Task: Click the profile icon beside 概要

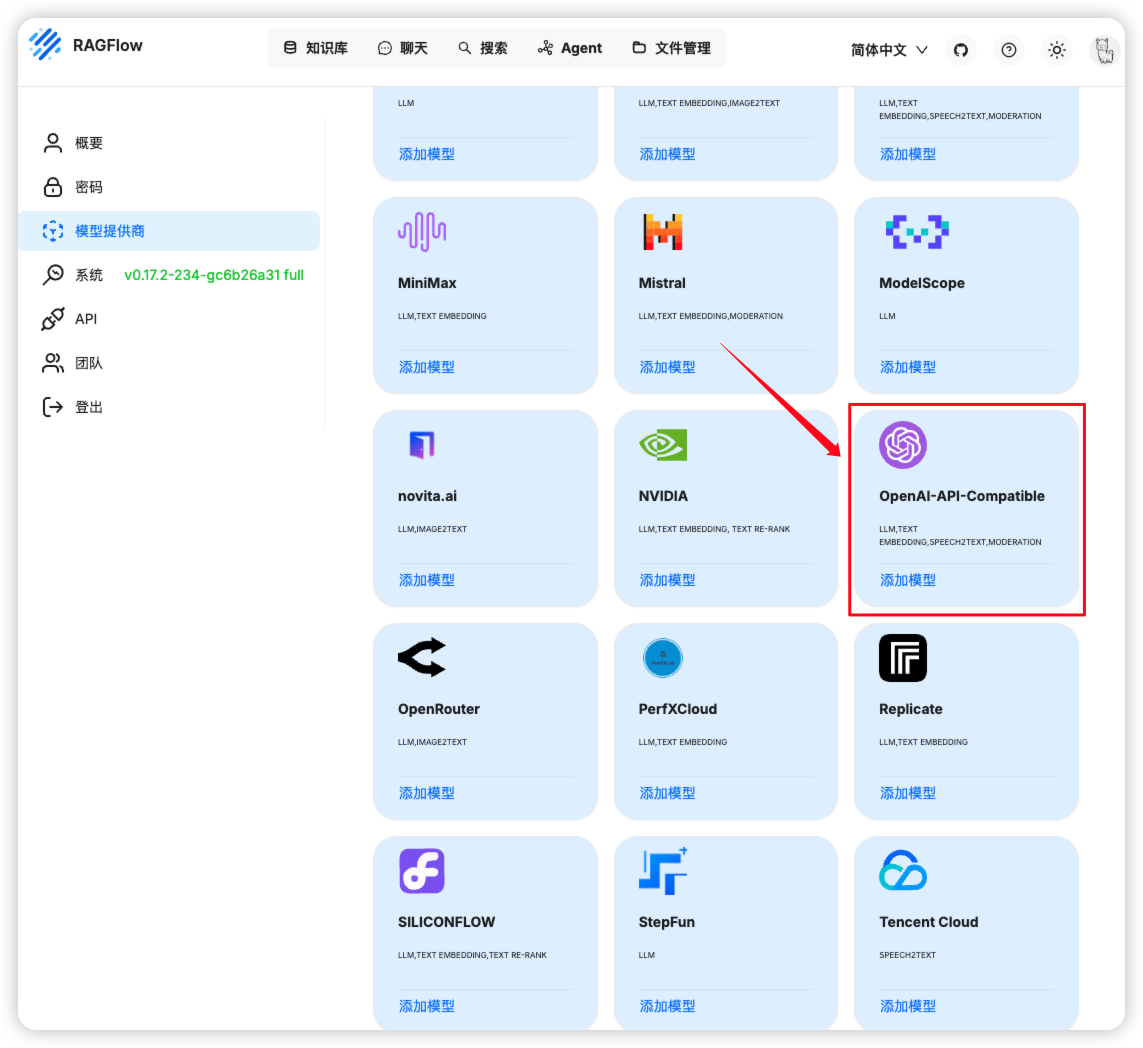Action: [x=52, y=143]
